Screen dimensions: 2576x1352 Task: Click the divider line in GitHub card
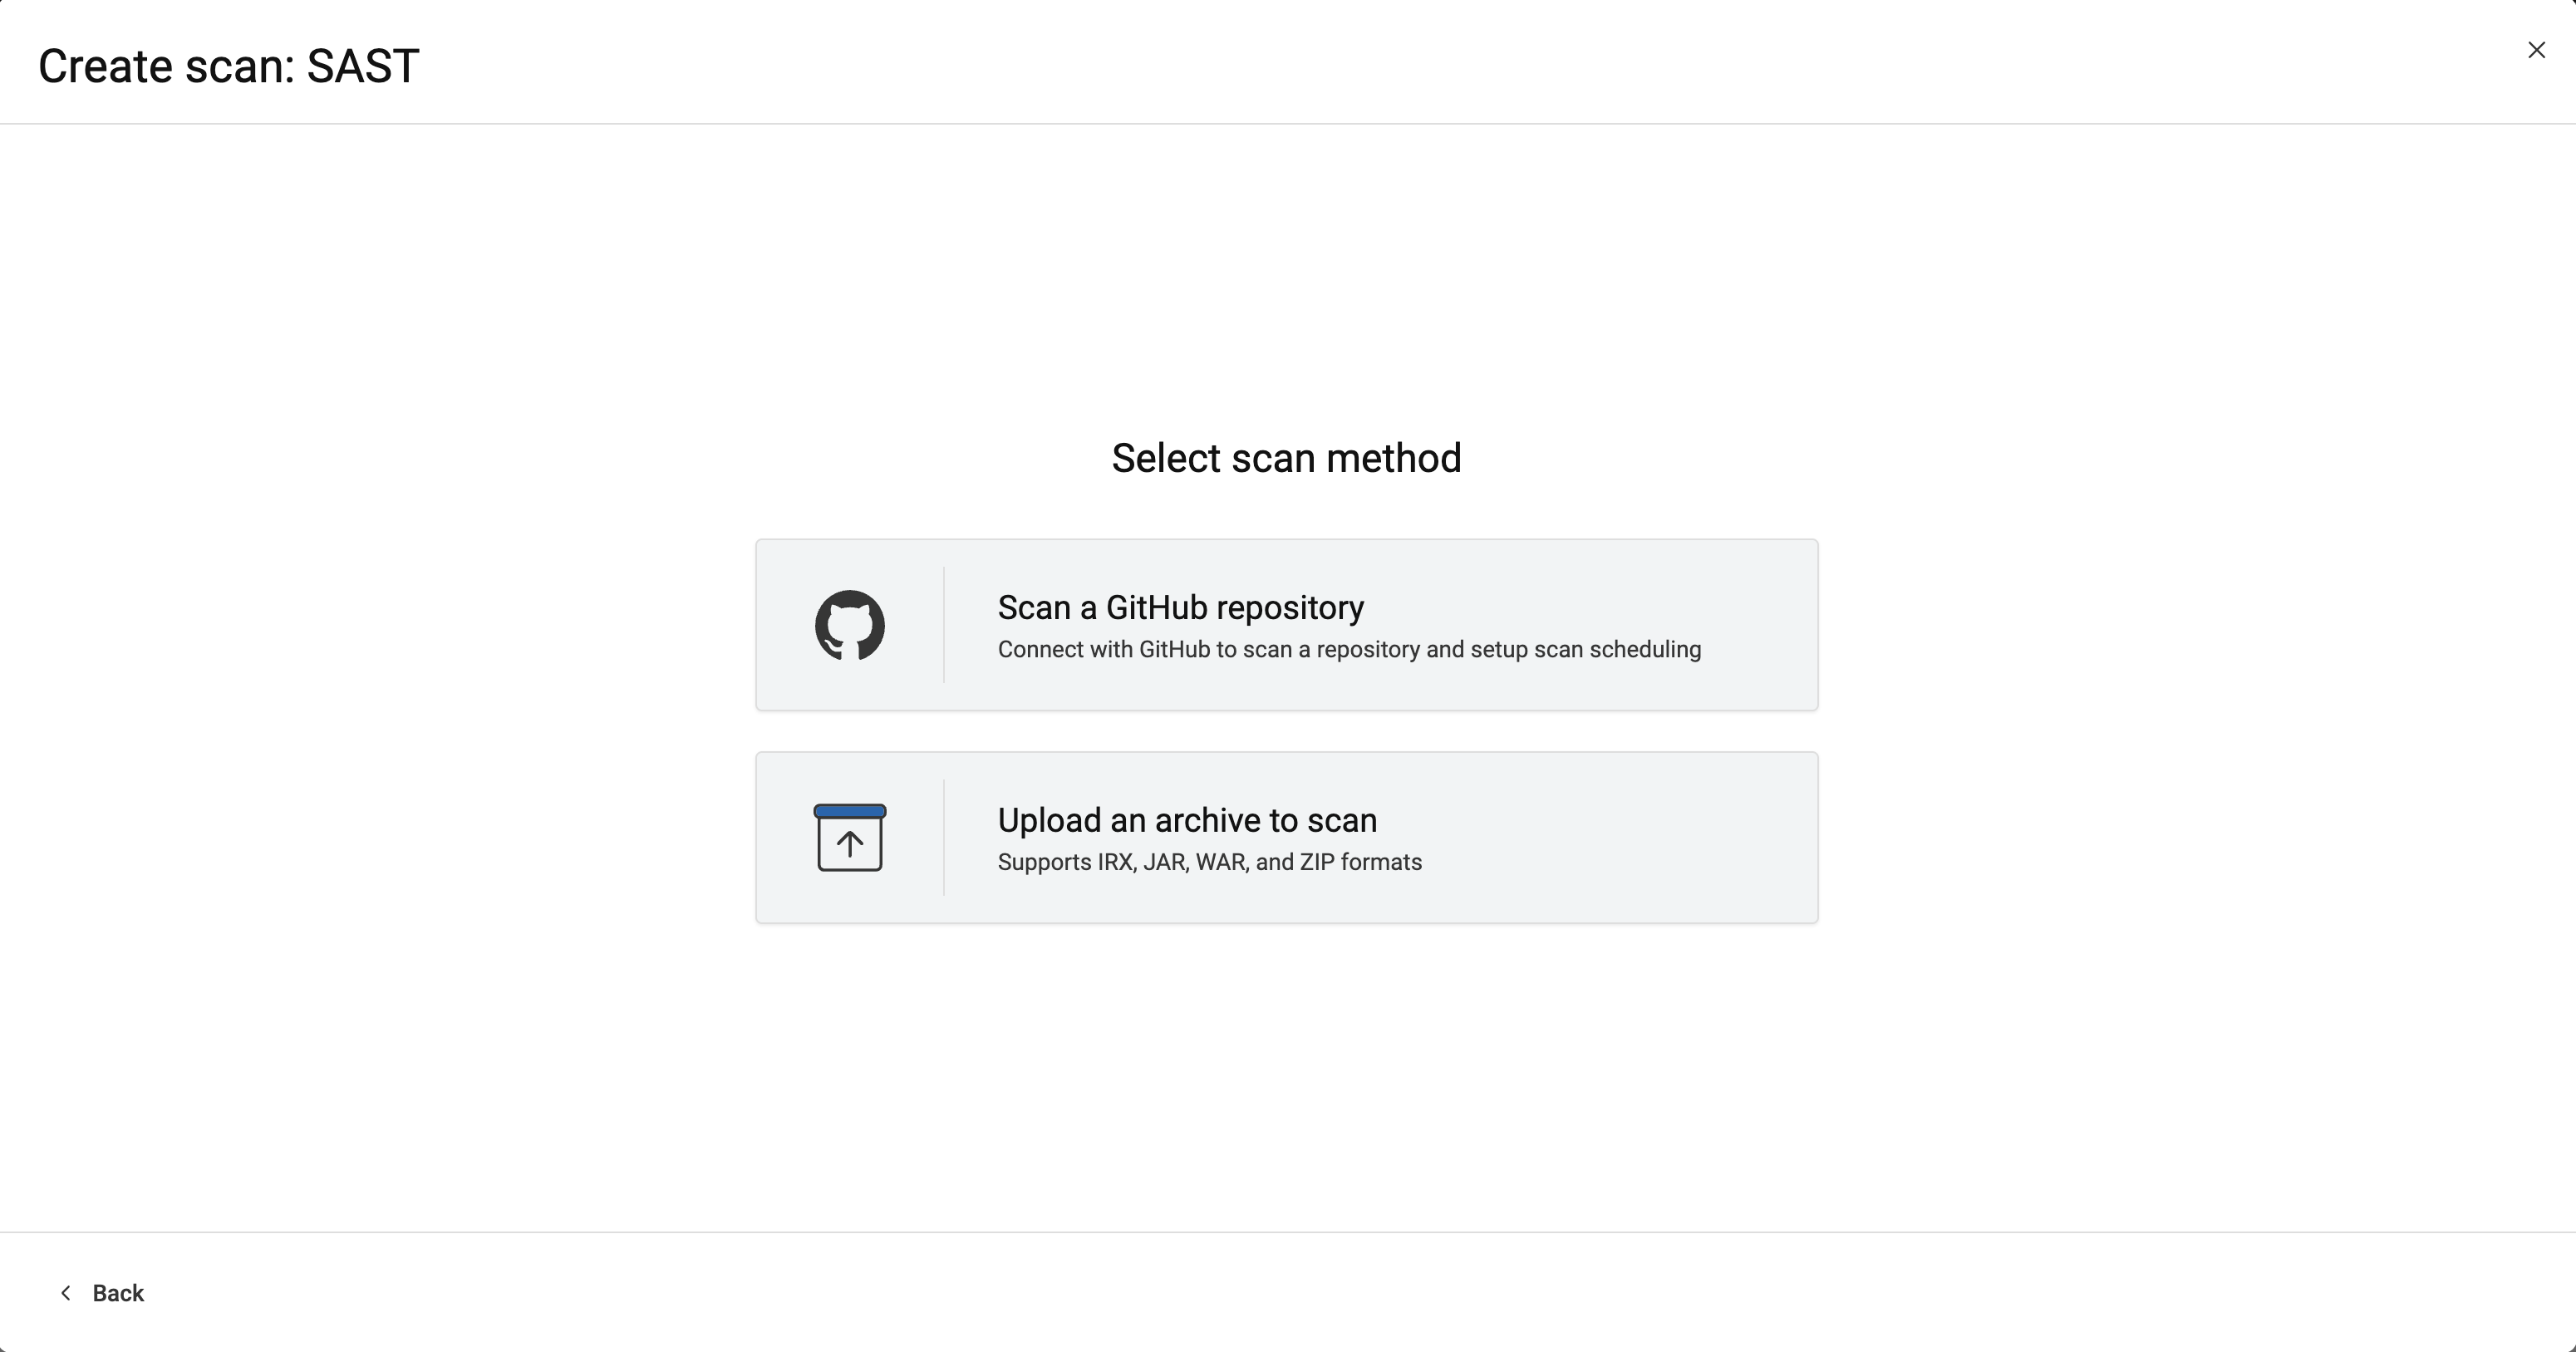[943, 625]
